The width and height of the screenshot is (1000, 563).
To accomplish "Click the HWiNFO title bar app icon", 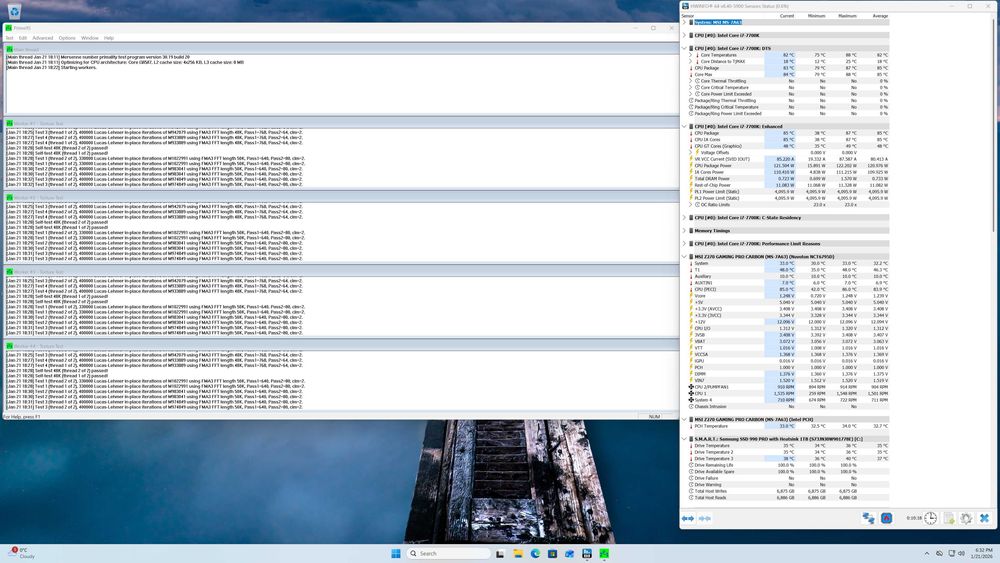I will (686, 6).
